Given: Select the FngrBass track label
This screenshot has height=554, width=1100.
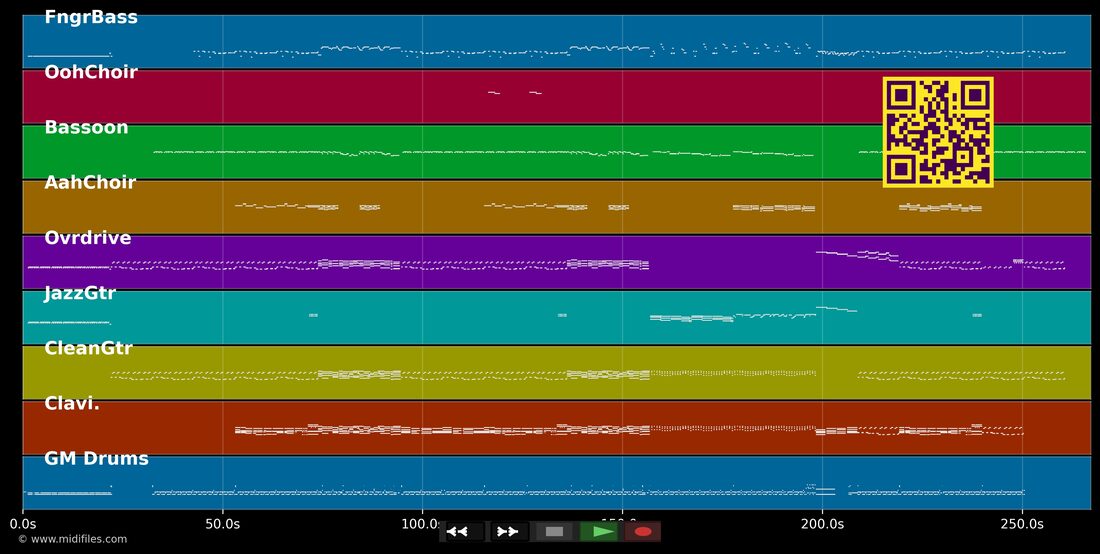Looking at the screenshot, I should [91, 18].
